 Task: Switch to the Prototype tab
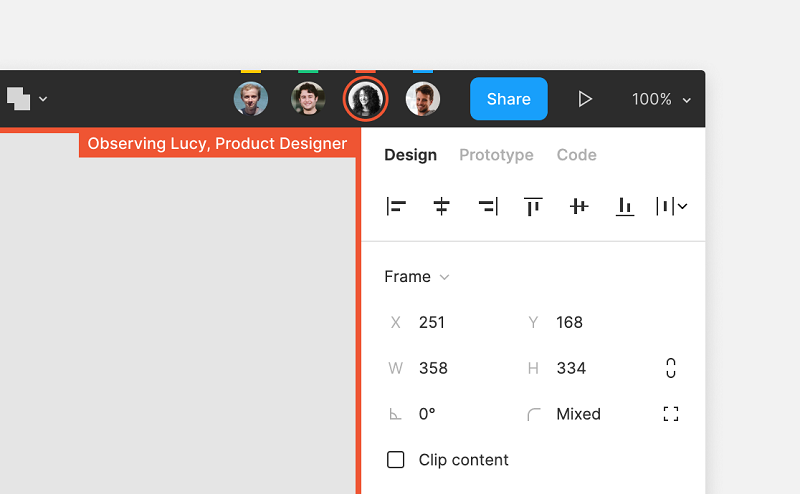[496, 155]
